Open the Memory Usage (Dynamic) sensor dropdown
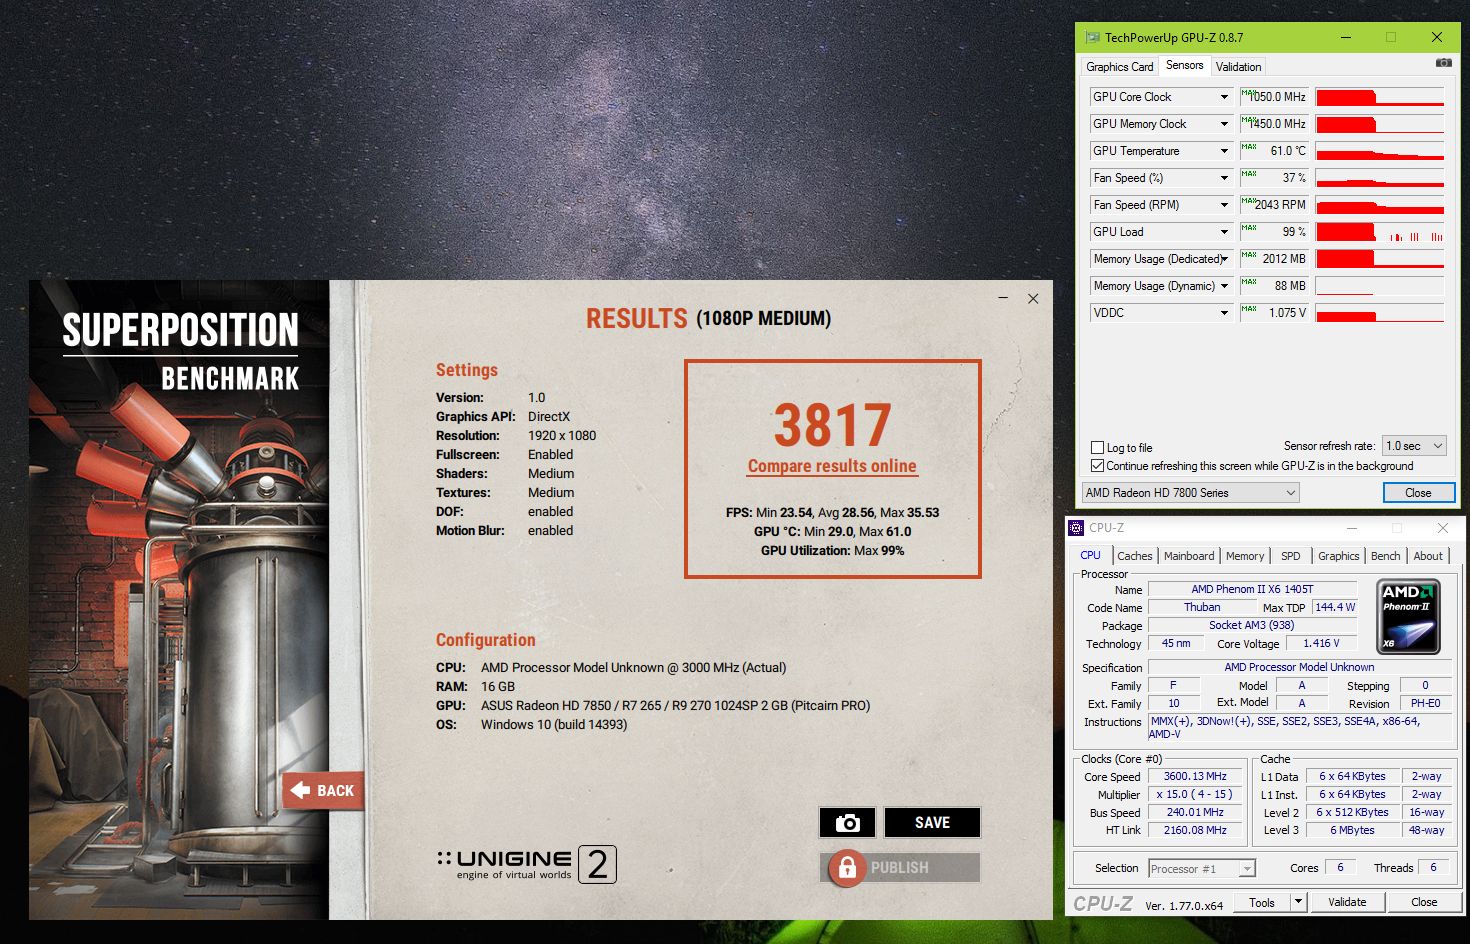Viewport: 1470px width, 944px height. pos(1224,286)
